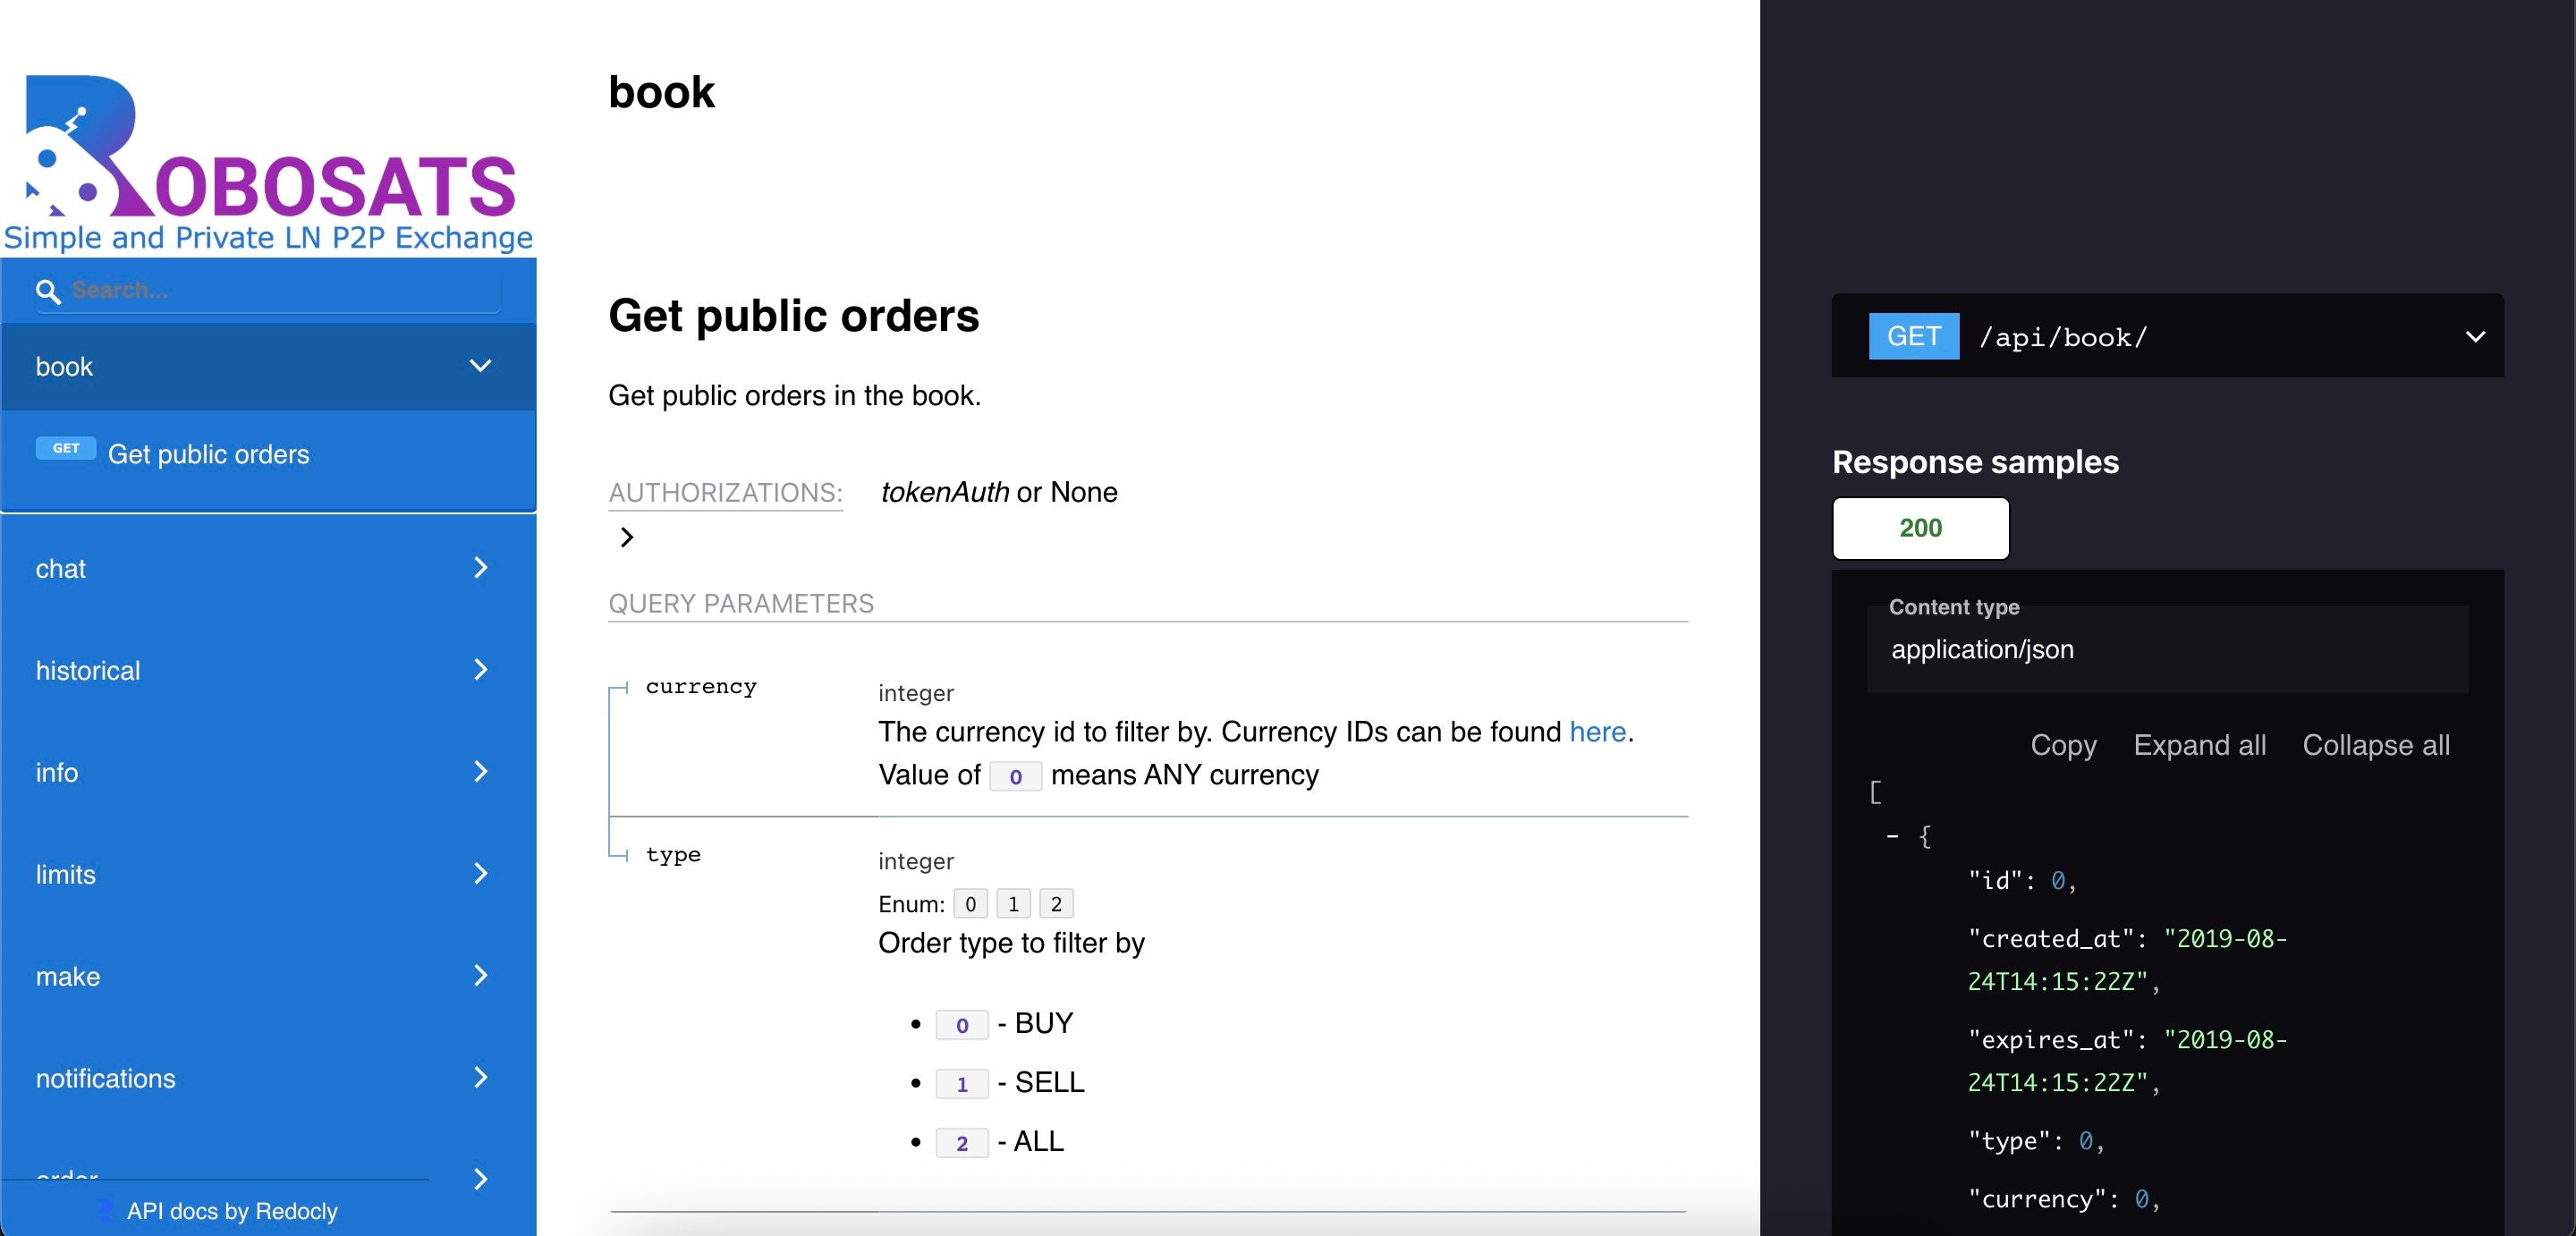Expand the make section arrow
This screenshot has height=1236, width=2576.
pos(480,976)
